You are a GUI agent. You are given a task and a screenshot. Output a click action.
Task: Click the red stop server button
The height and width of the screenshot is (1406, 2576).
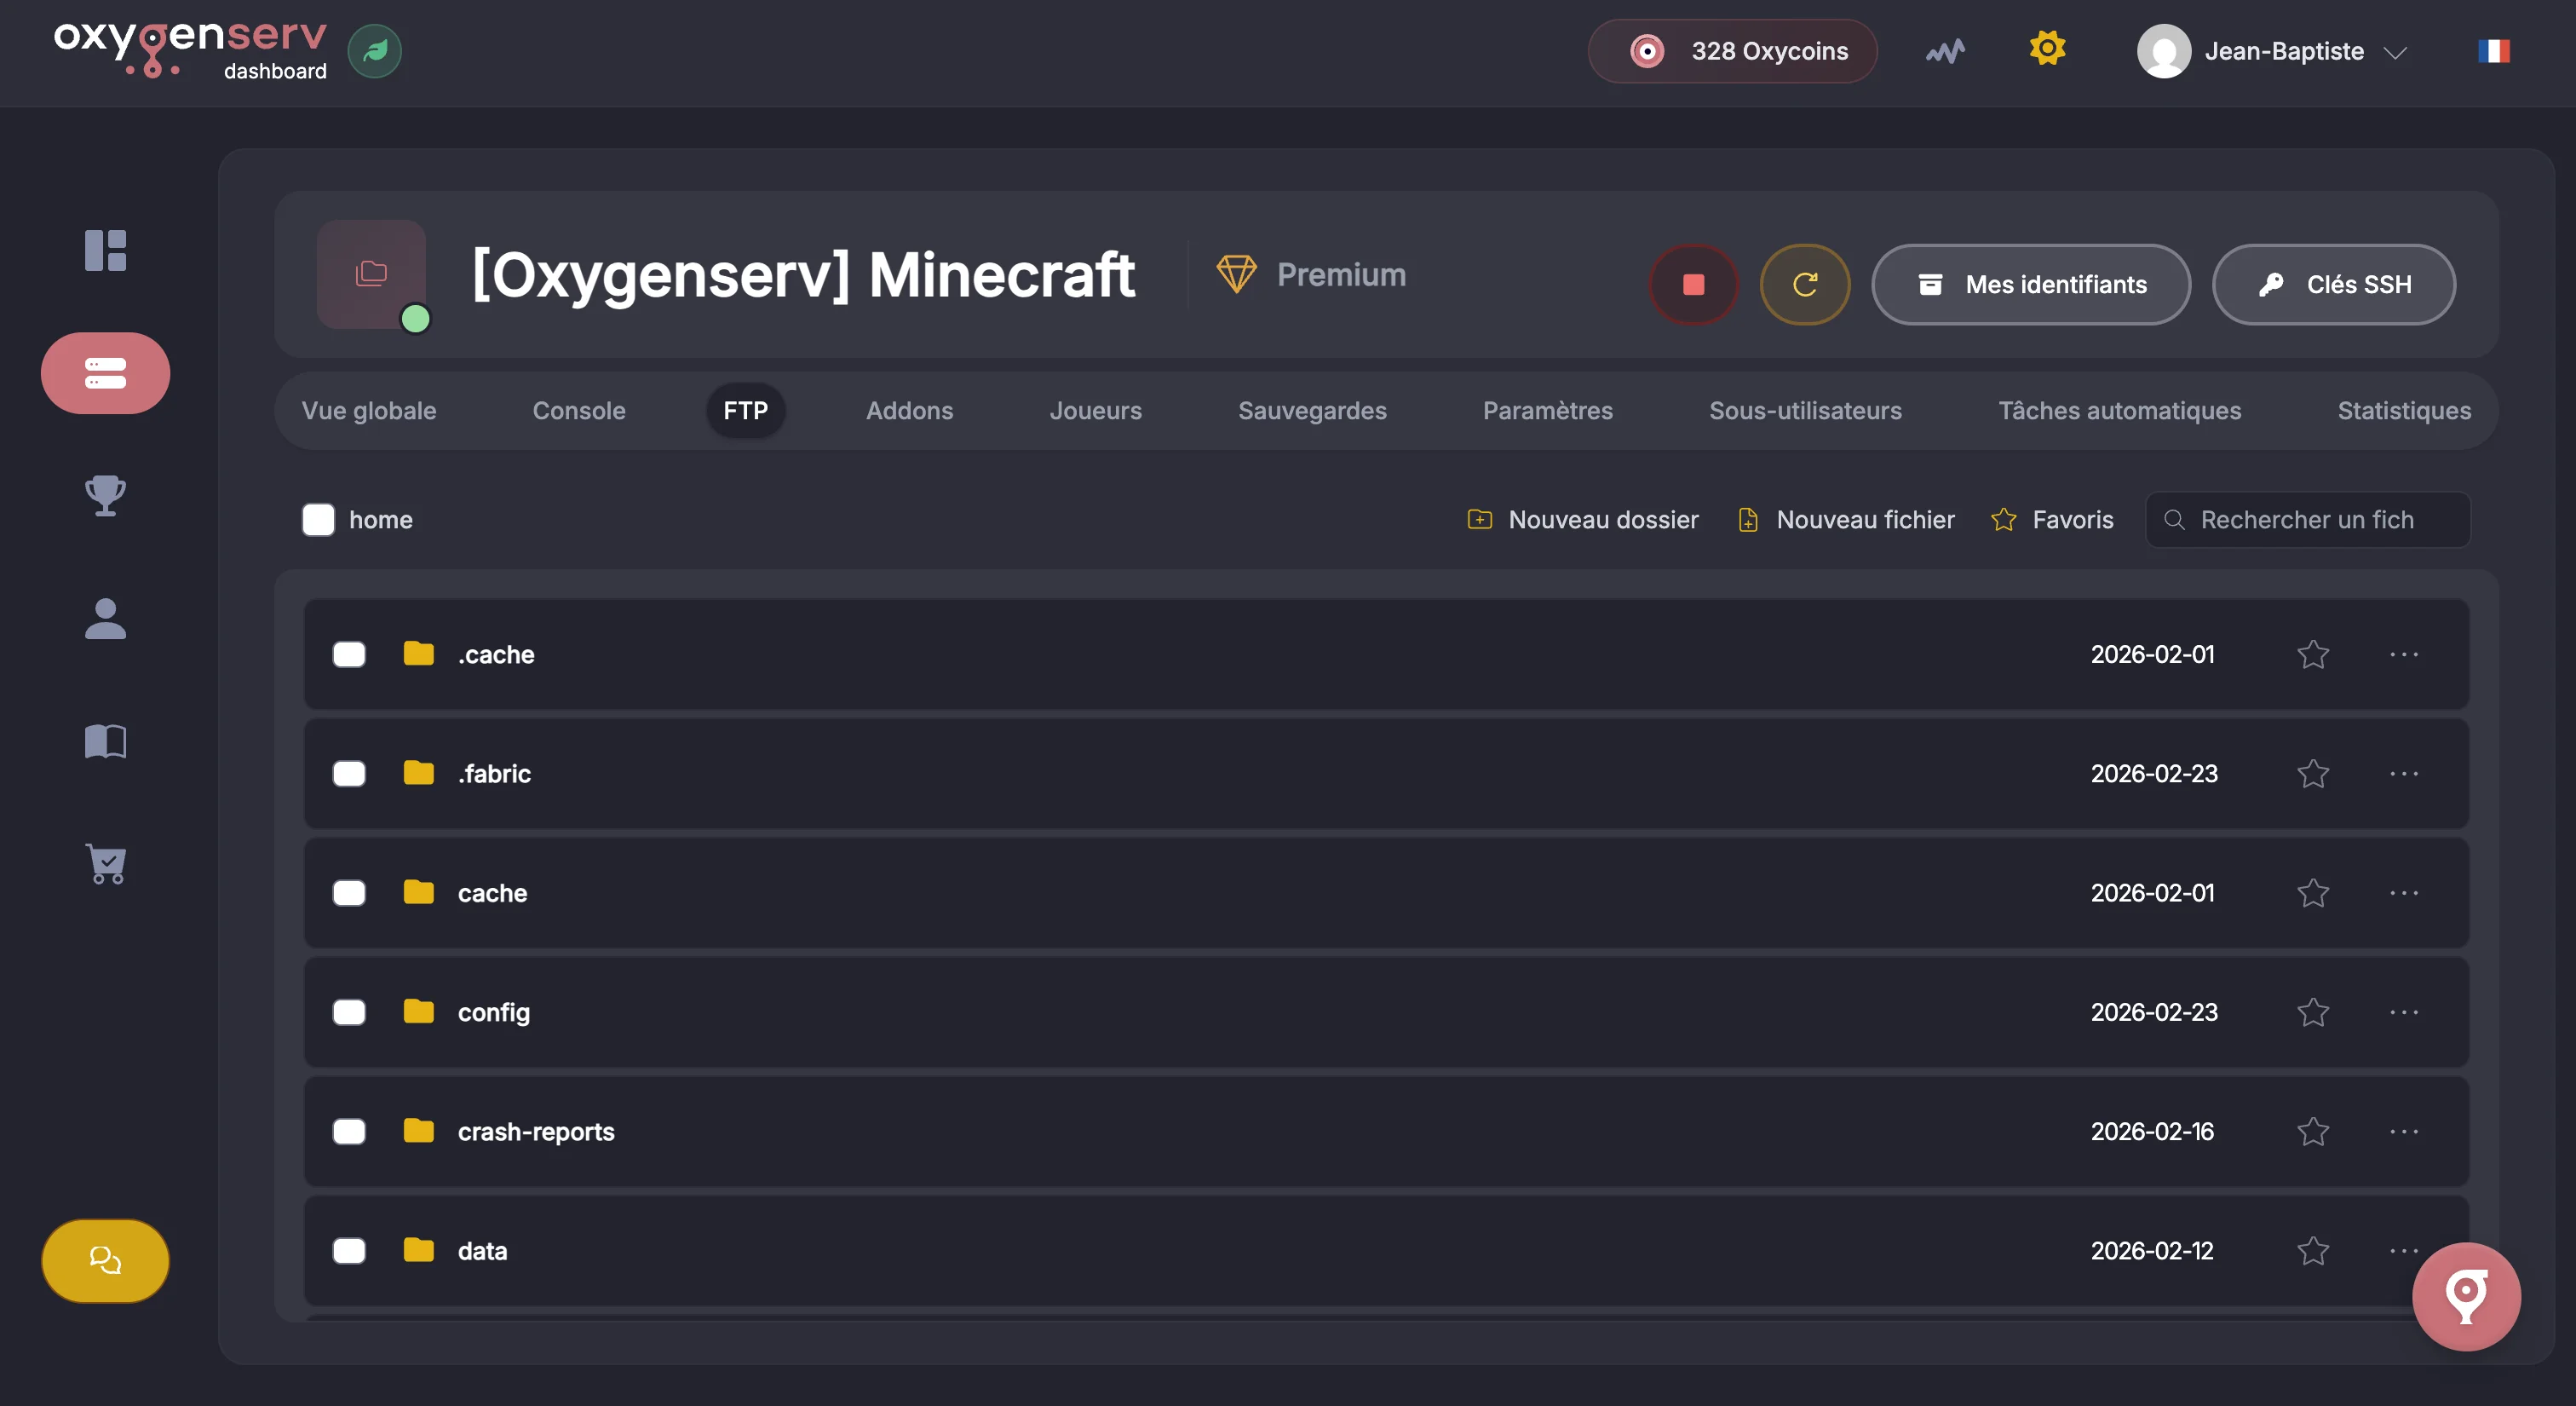tap(1693, 285)
